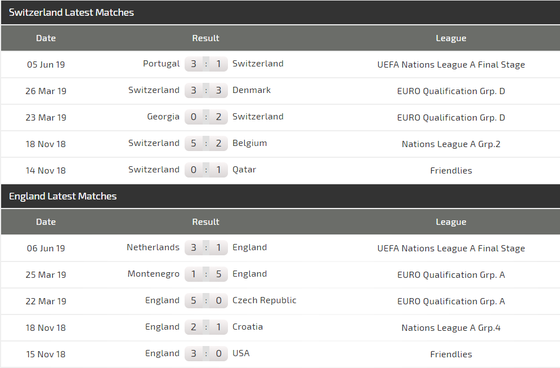Screen dimensions: 560x368
Task: Click the Croatia team name
Action: (248, 327)
